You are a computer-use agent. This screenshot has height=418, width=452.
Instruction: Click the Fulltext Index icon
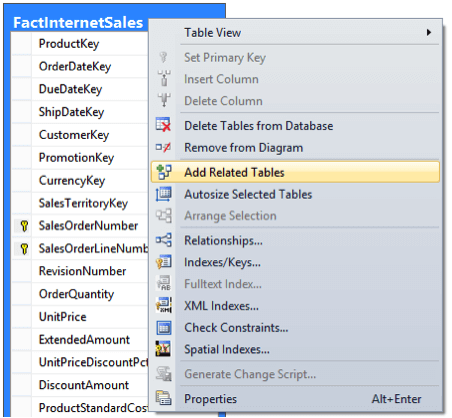point(164,284)
